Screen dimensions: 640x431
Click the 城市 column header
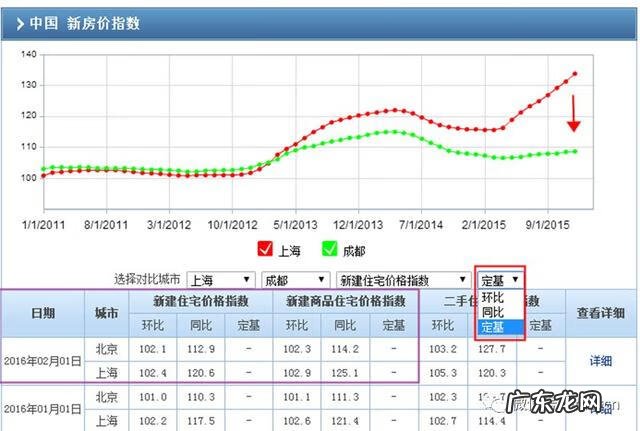tap(107, 313)
